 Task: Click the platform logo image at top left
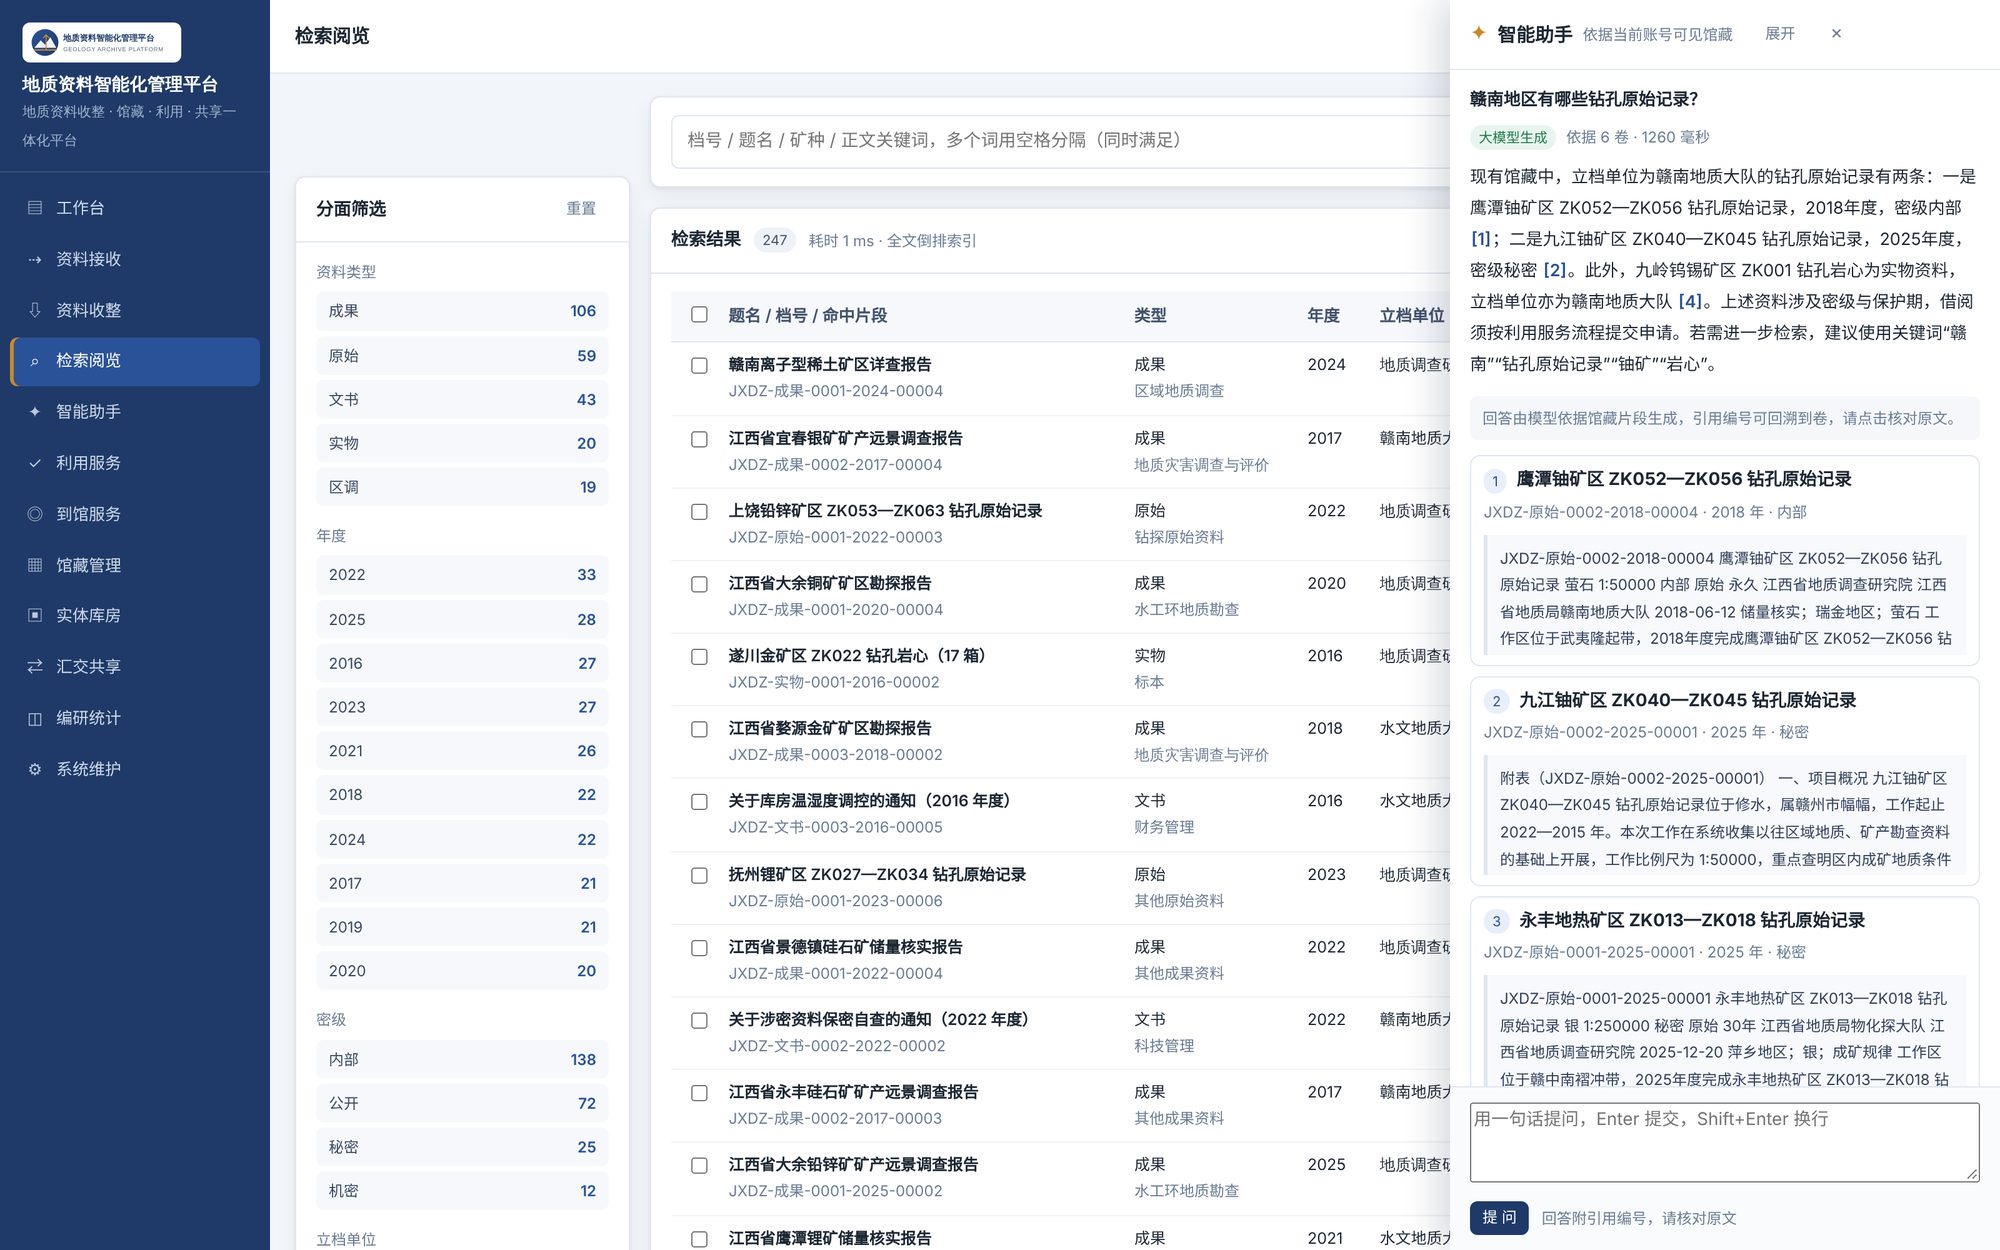(102, 42)
